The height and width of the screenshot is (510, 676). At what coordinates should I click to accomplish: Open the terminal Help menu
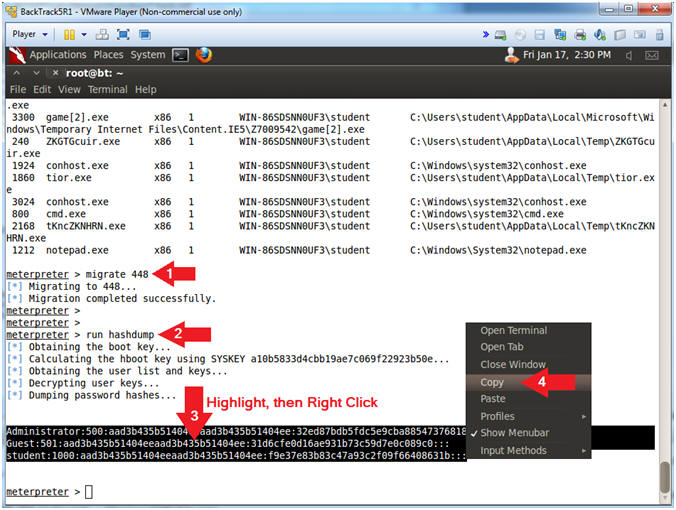[146, 89]
